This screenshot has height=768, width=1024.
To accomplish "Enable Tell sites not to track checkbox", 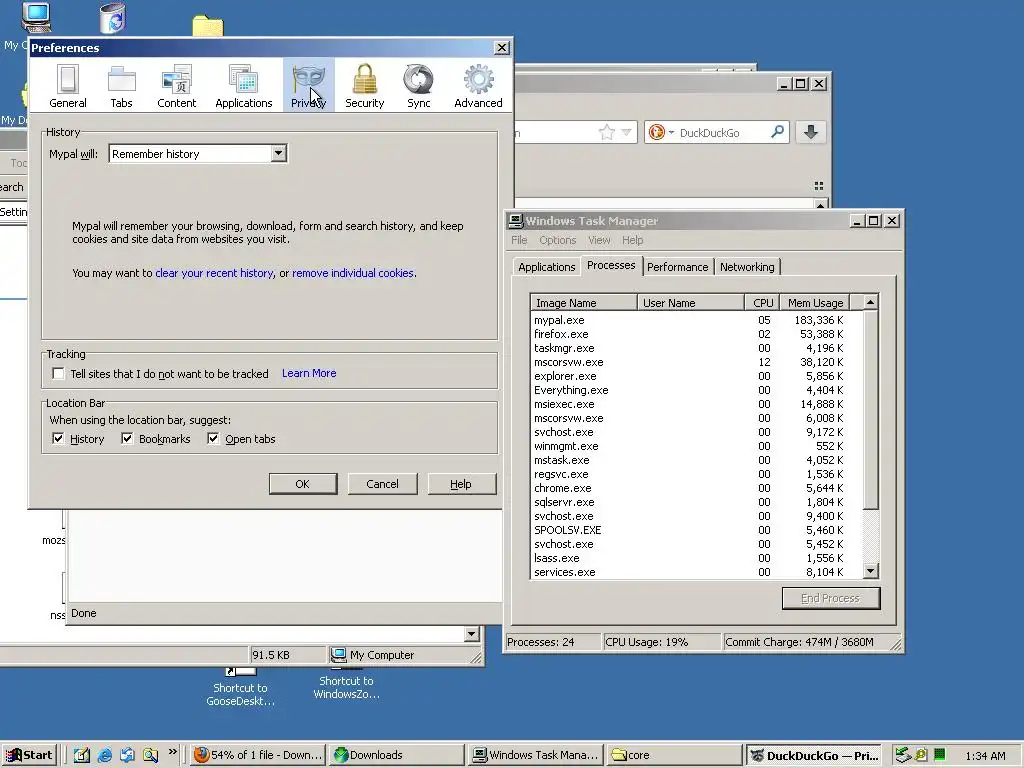I will [x=59, y=374].
